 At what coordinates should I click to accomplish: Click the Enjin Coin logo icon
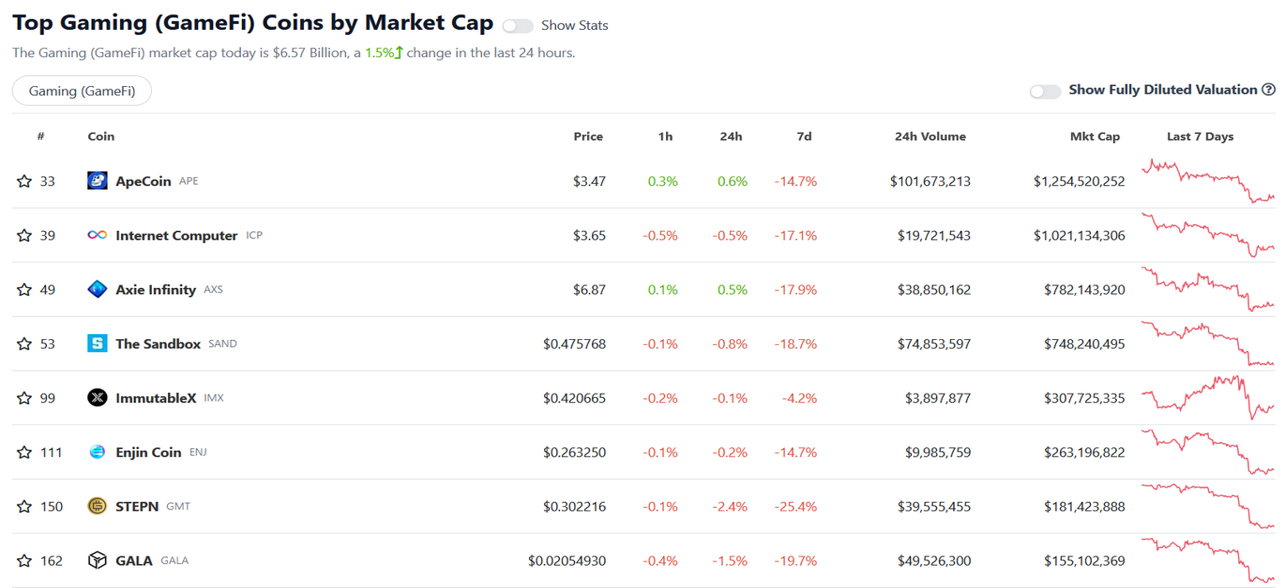click(x=97, y=452)
